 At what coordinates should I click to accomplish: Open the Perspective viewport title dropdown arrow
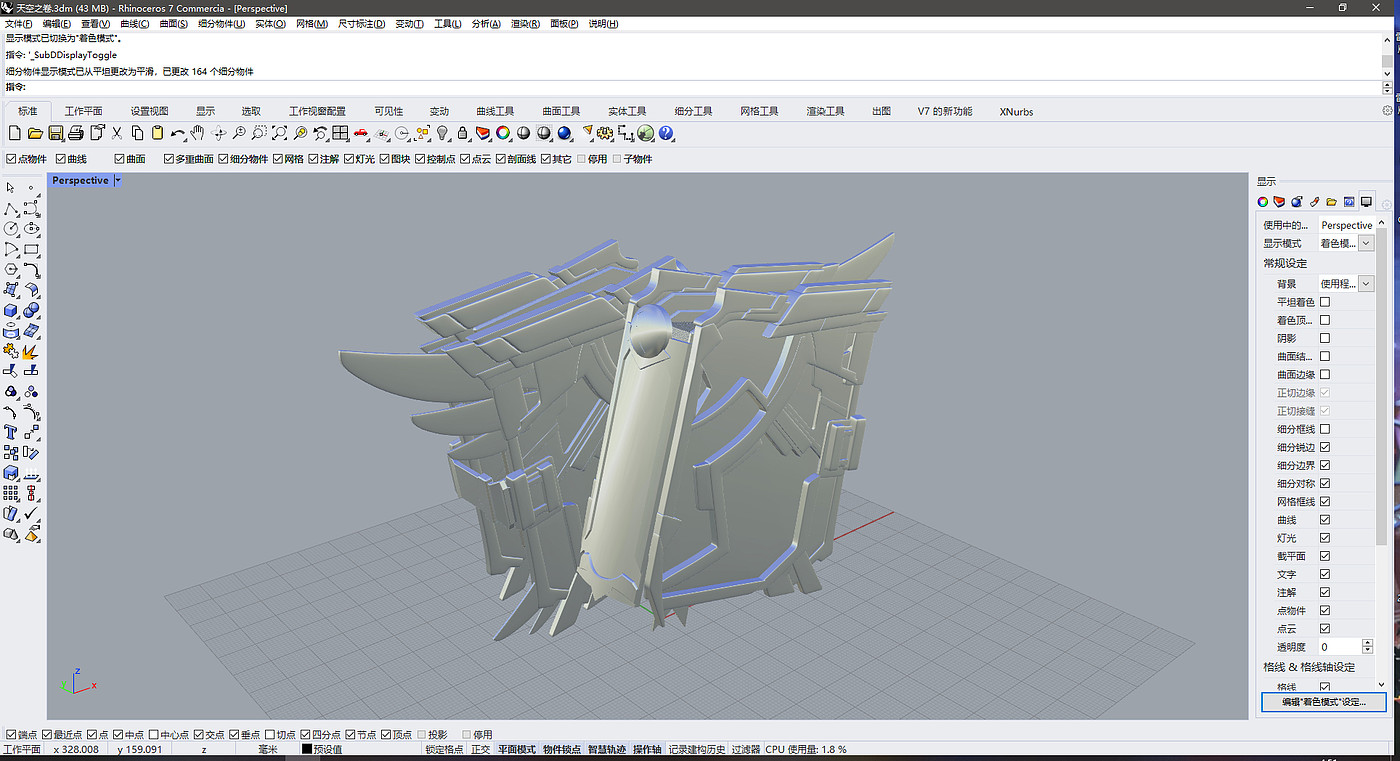click(x=118, y=181)
